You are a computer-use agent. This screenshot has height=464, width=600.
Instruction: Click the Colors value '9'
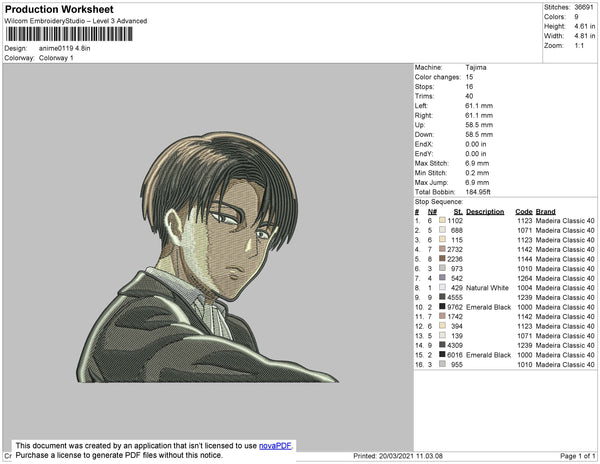576,17
